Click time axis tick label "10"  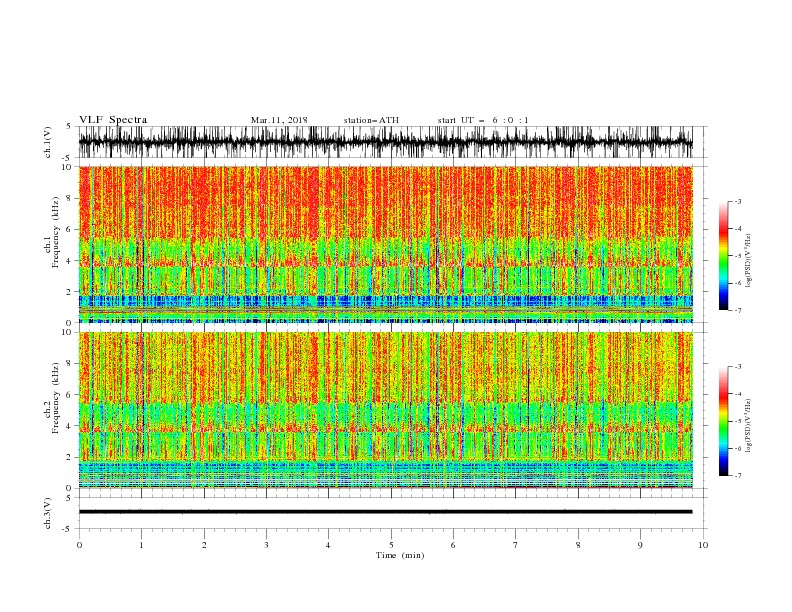pos(703,545)
